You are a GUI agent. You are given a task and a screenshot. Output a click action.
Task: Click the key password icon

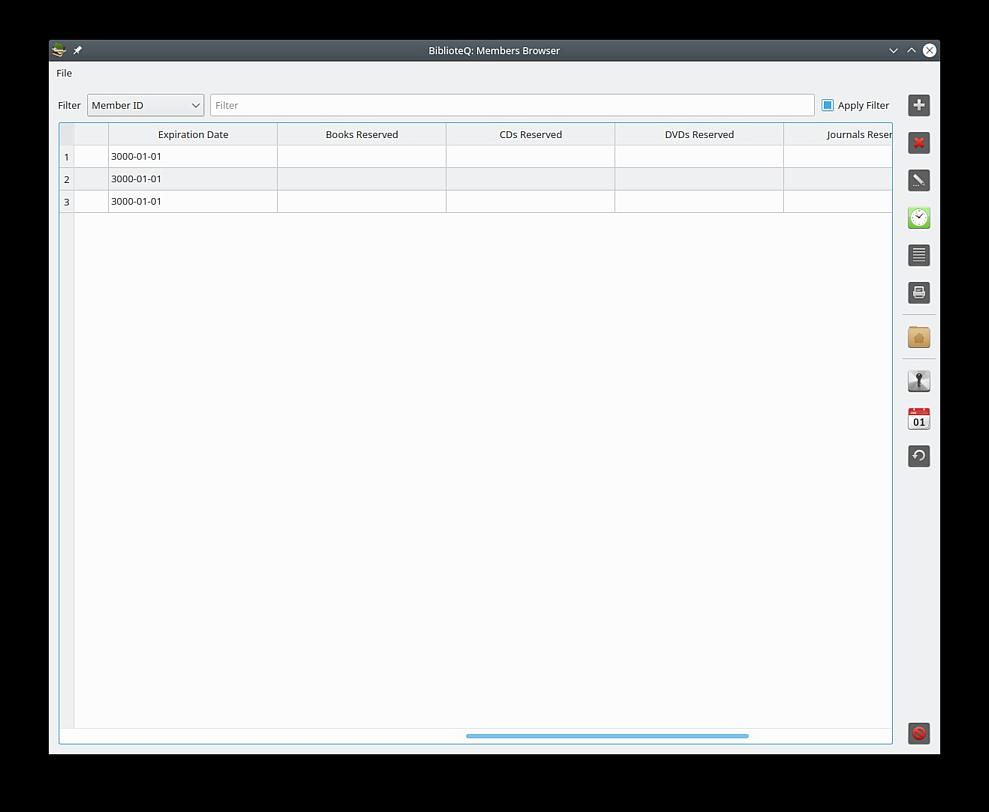click(919, 381)
